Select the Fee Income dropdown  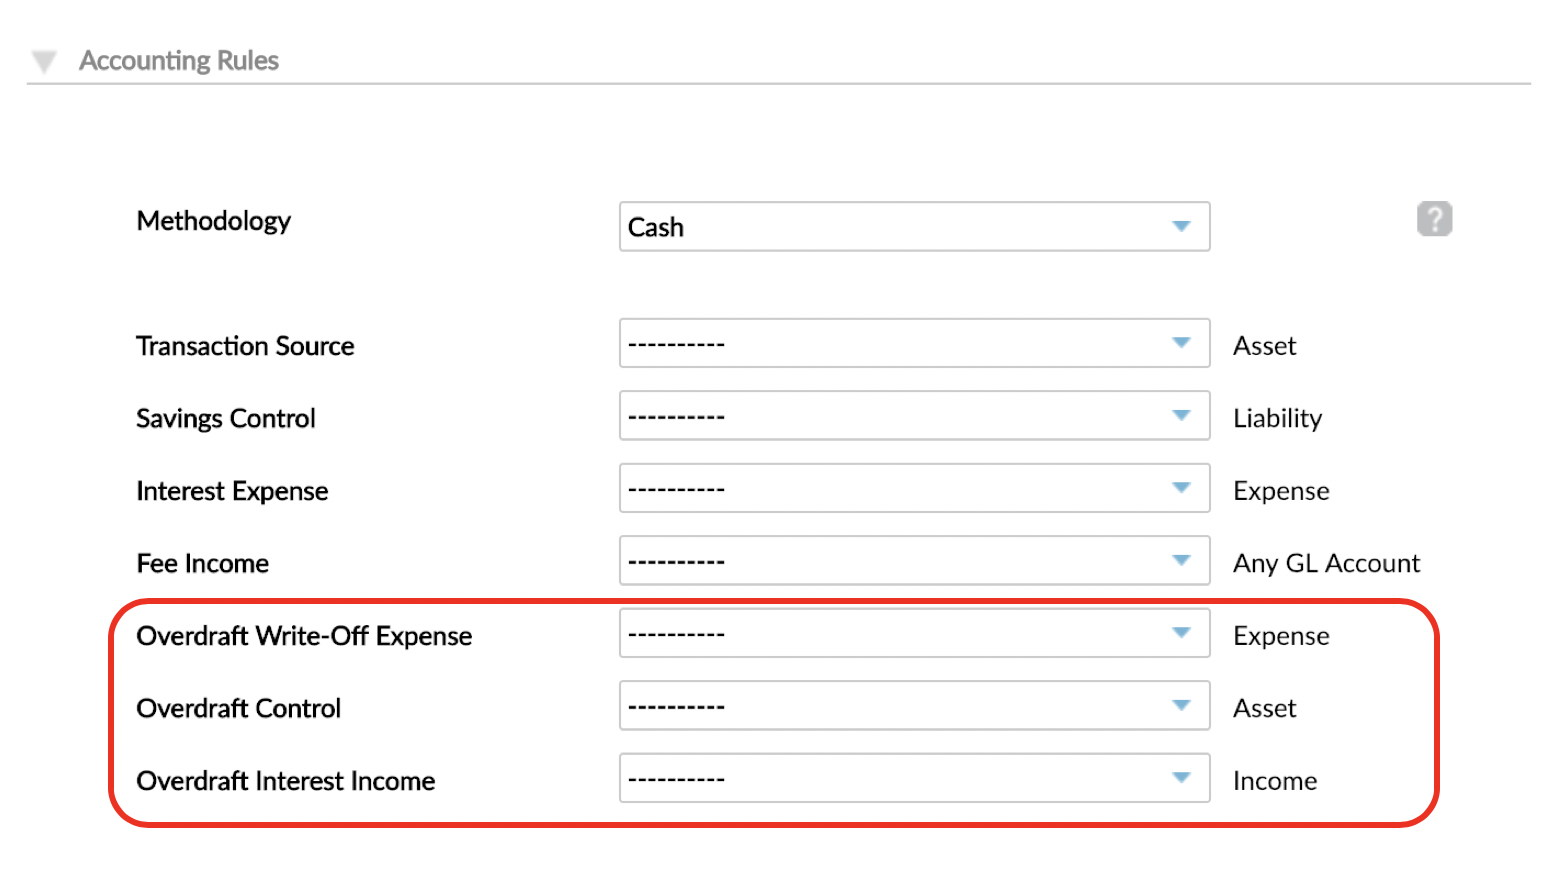pyautogui.click(x=914, y=561)
